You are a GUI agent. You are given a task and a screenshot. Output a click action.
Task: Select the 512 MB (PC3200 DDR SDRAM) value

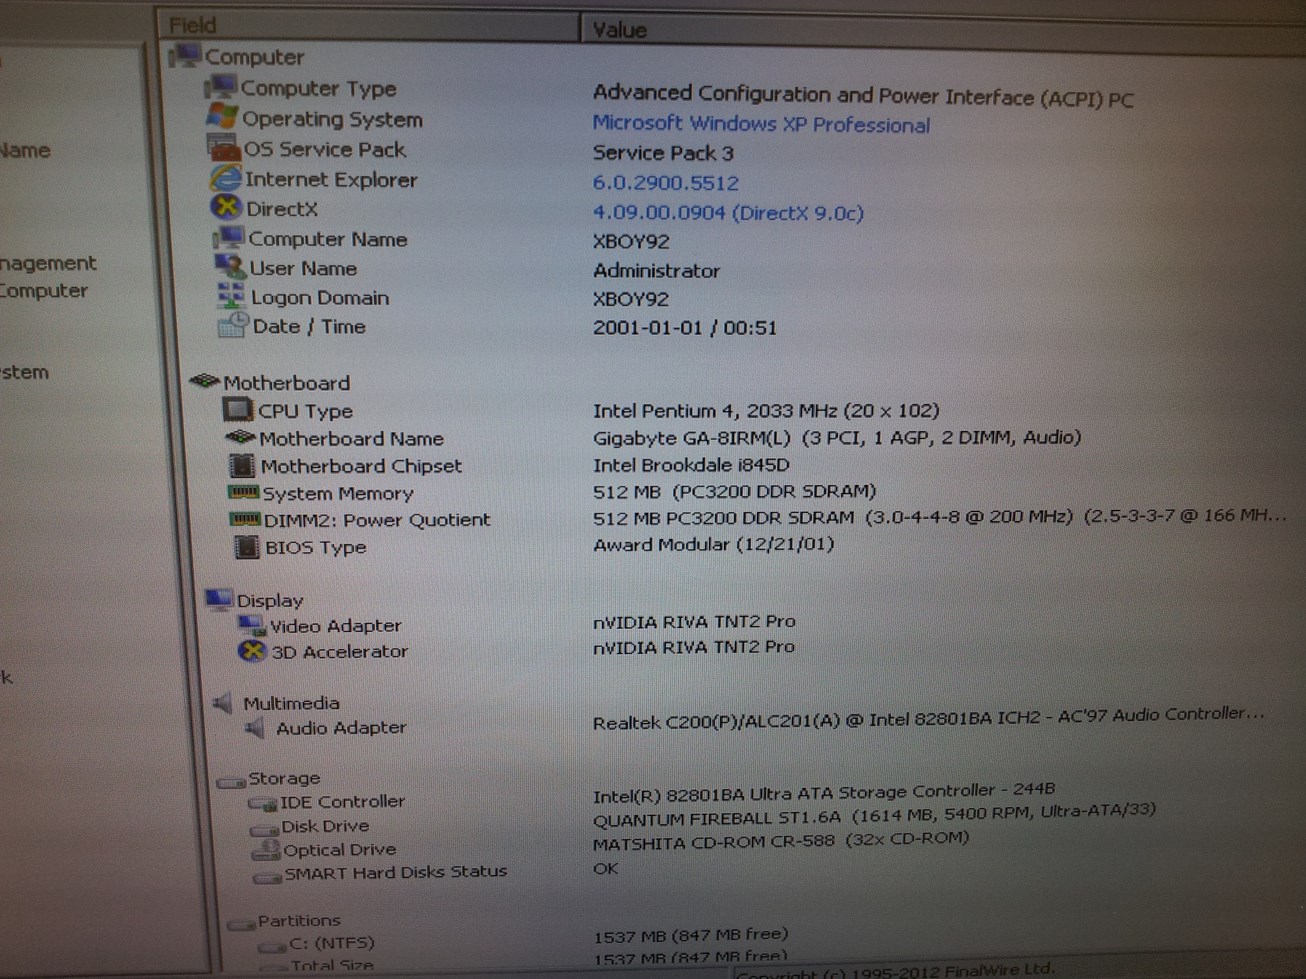(734, 491)
